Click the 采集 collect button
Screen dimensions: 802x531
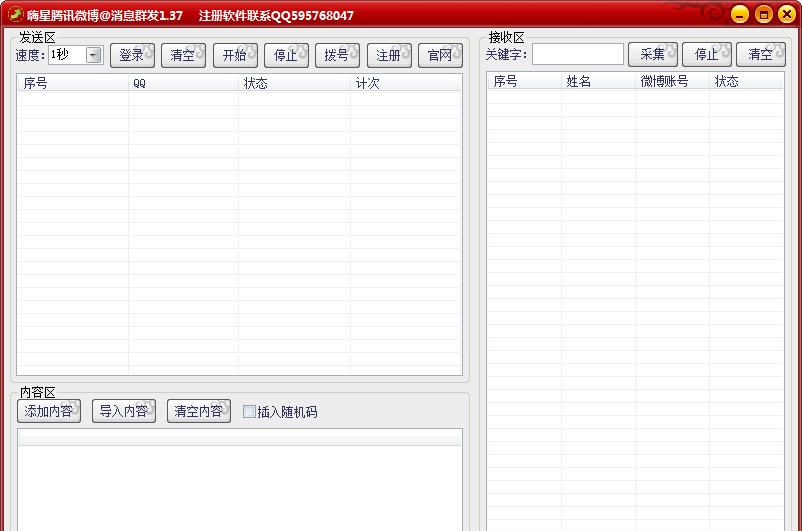(653, 54)
